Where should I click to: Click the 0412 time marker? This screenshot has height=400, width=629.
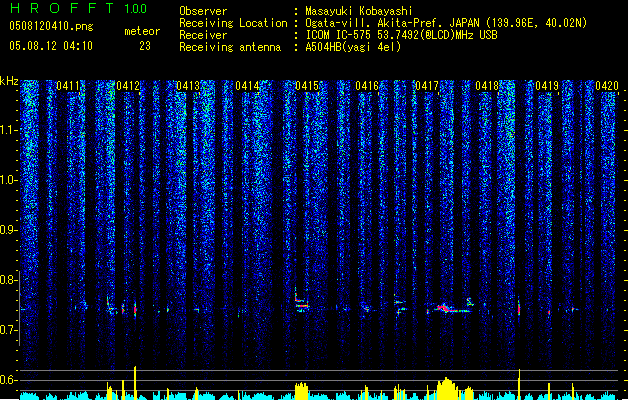[x=128, y=86]
